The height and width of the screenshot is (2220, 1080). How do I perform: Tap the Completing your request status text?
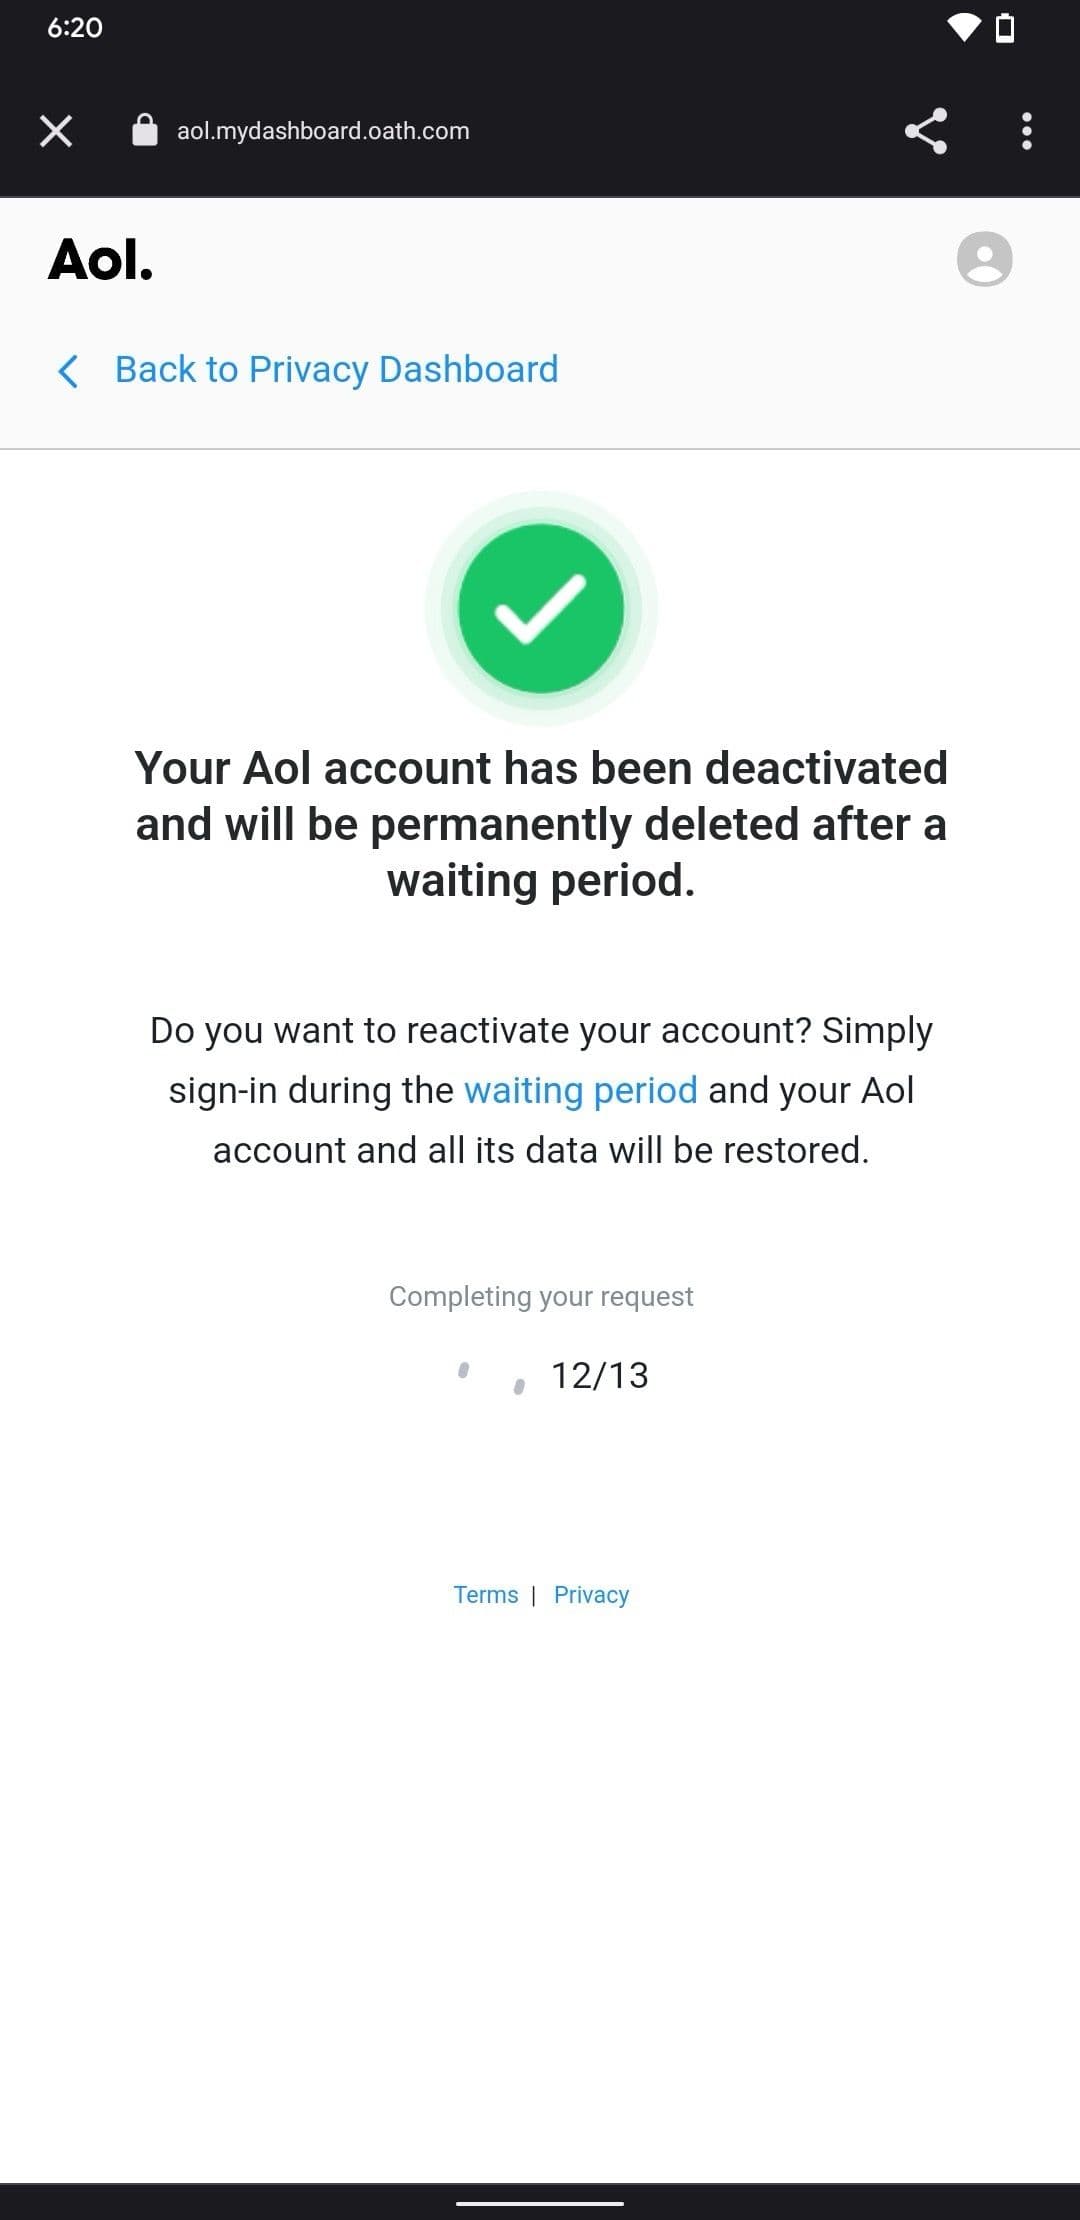coord(540,1295)
